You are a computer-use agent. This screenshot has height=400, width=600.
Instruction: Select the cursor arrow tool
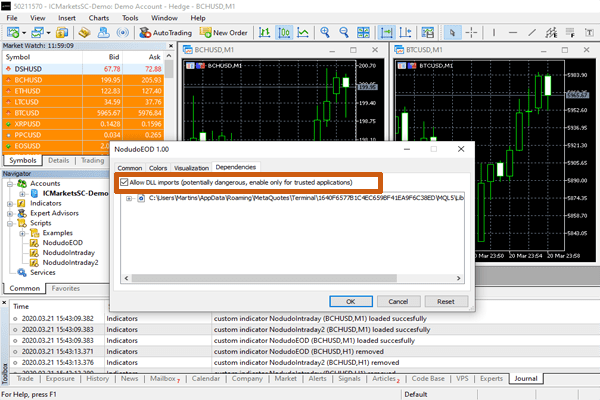point(452,33)
